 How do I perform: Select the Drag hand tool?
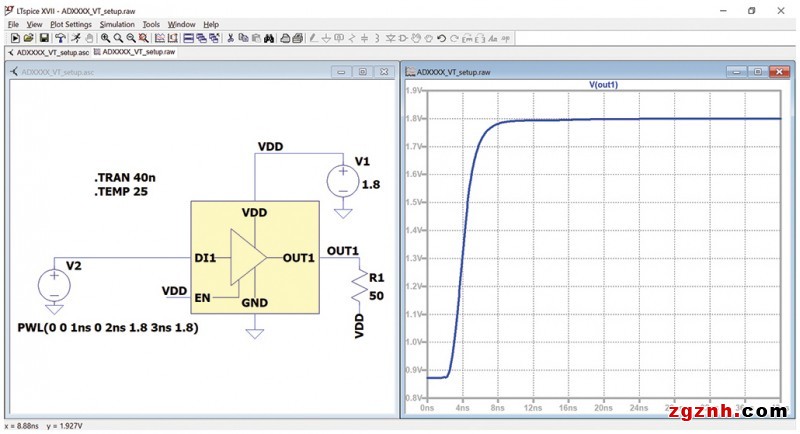(429, 38)
